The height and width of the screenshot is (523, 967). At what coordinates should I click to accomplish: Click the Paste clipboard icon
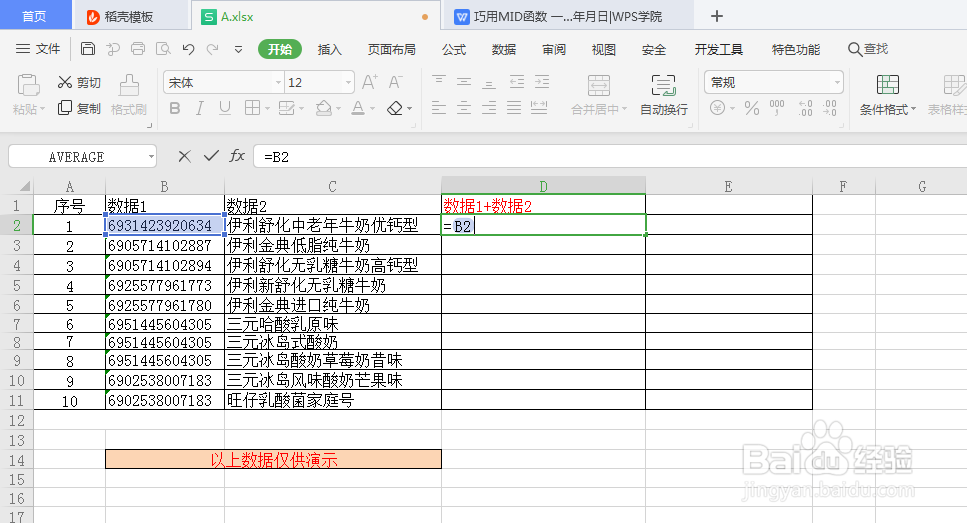click(x=28, y=85)
